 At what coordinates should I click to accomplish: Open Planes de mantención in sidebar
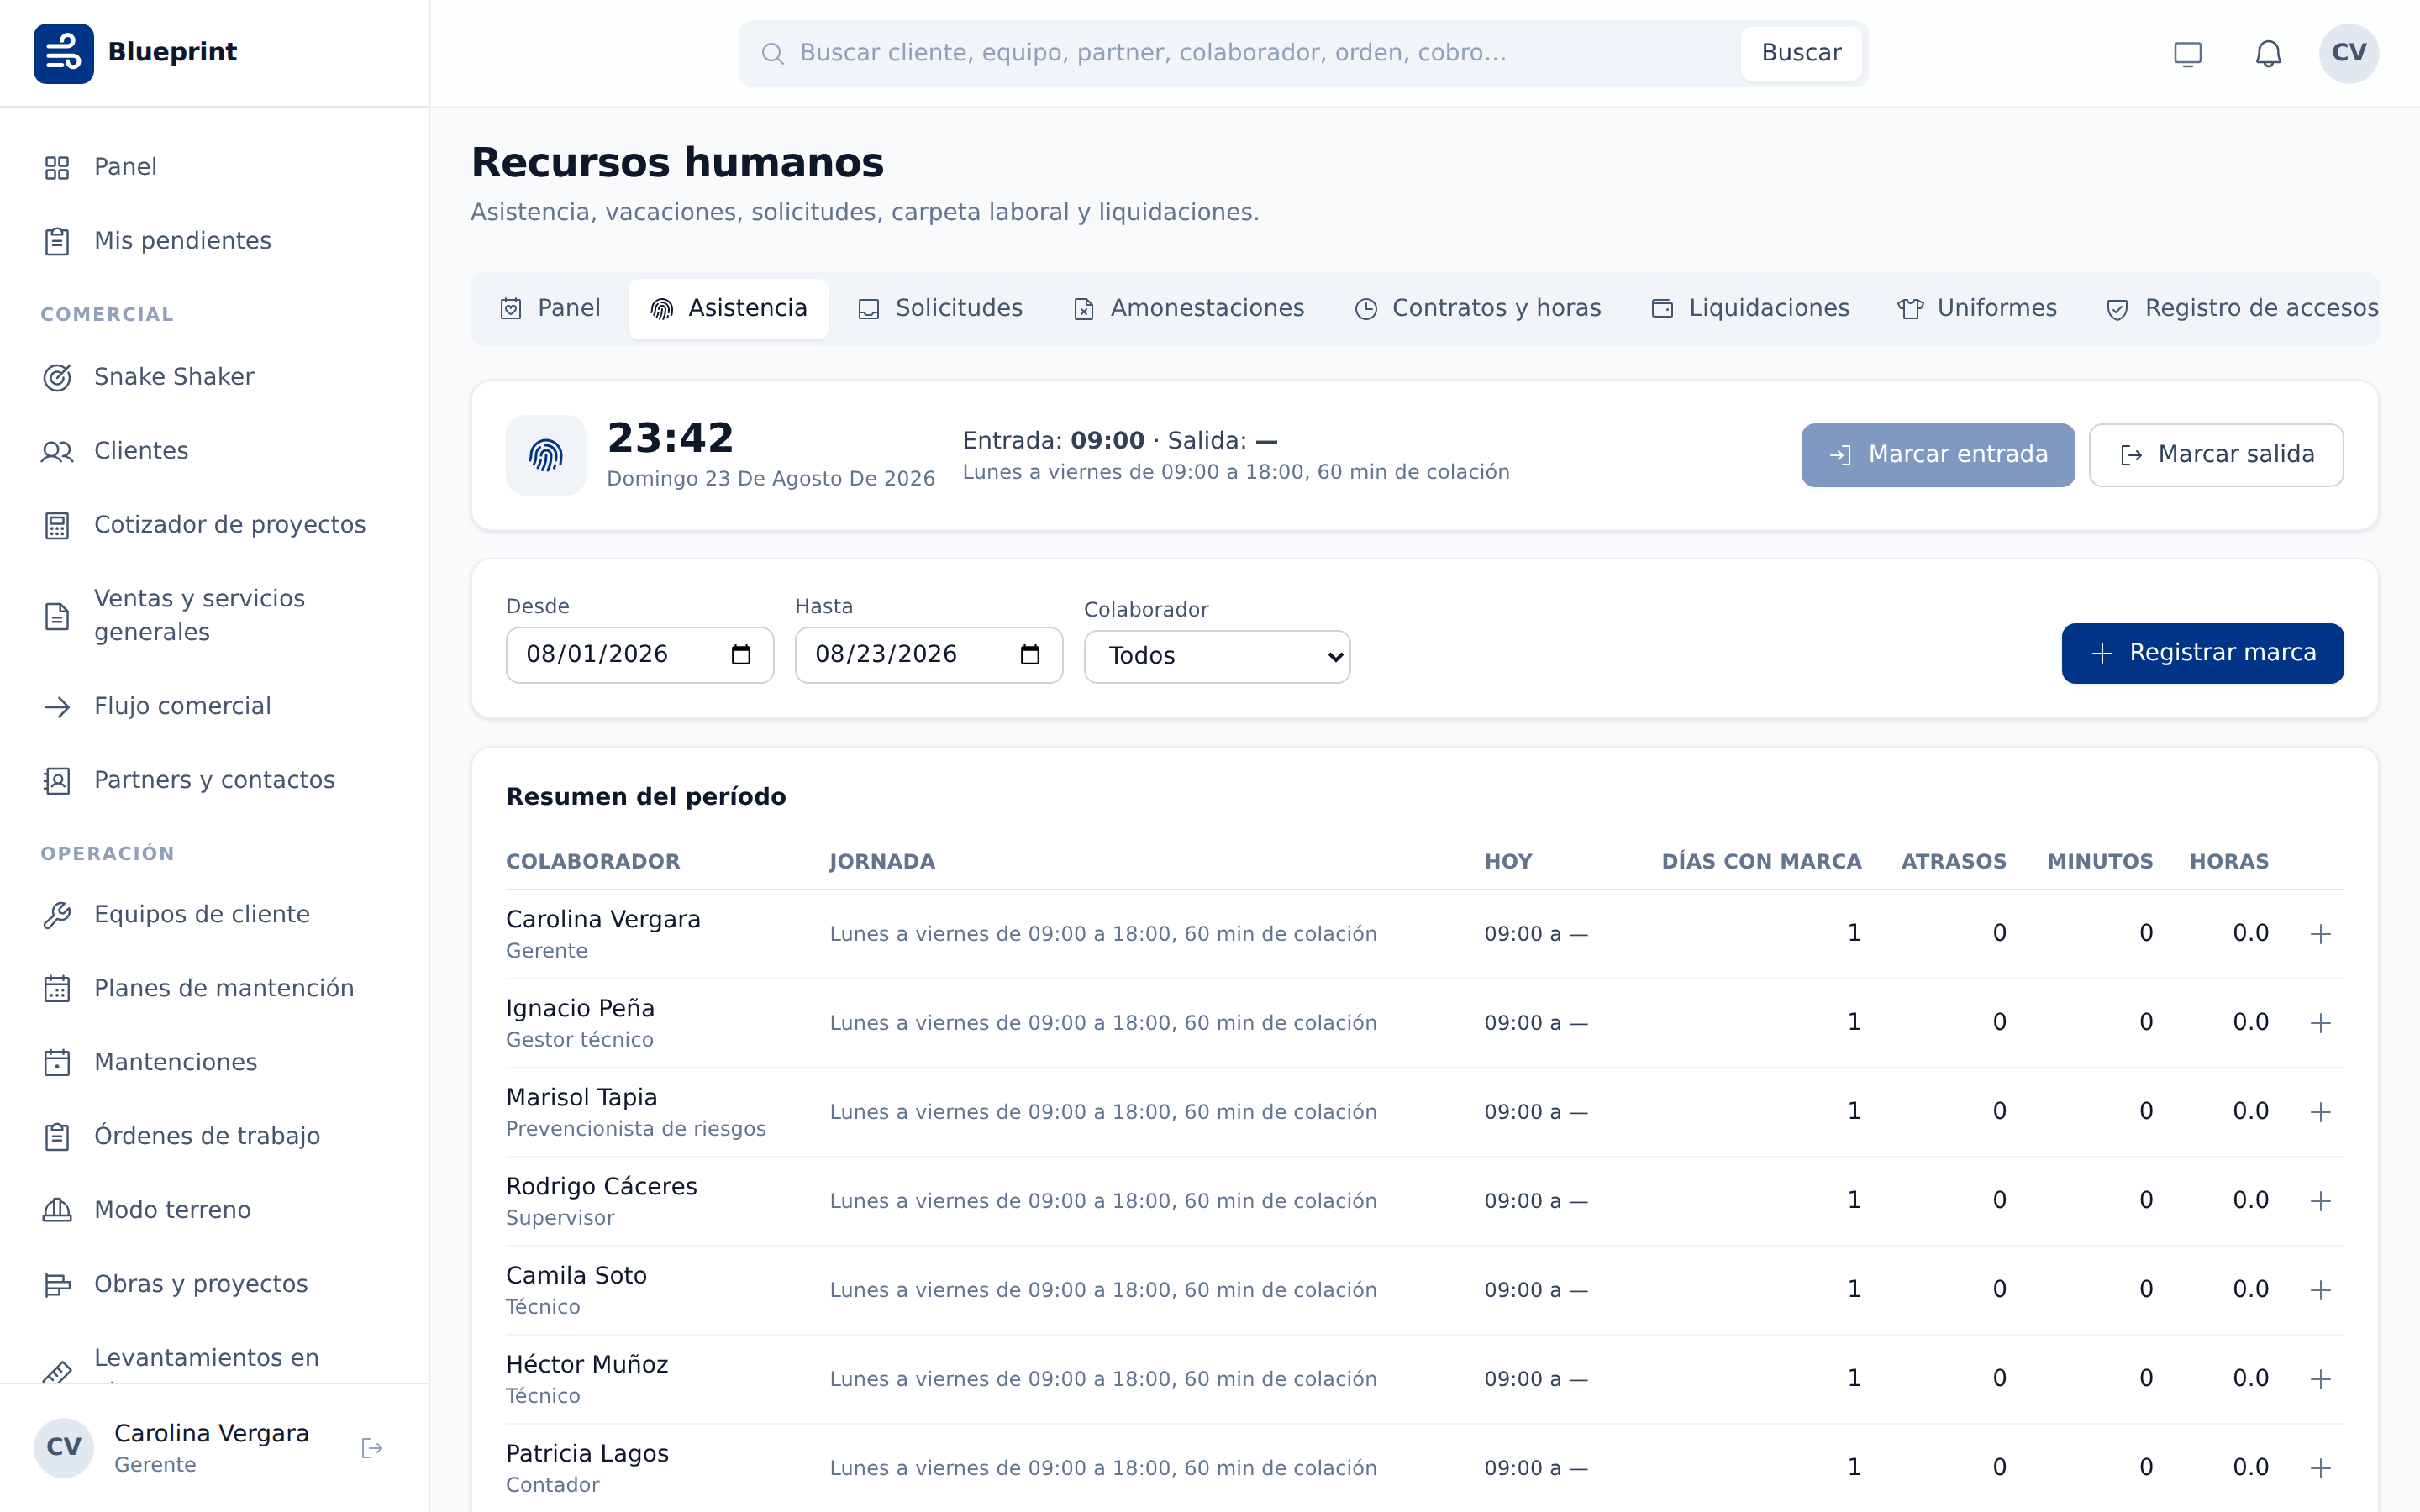point(214,989)
